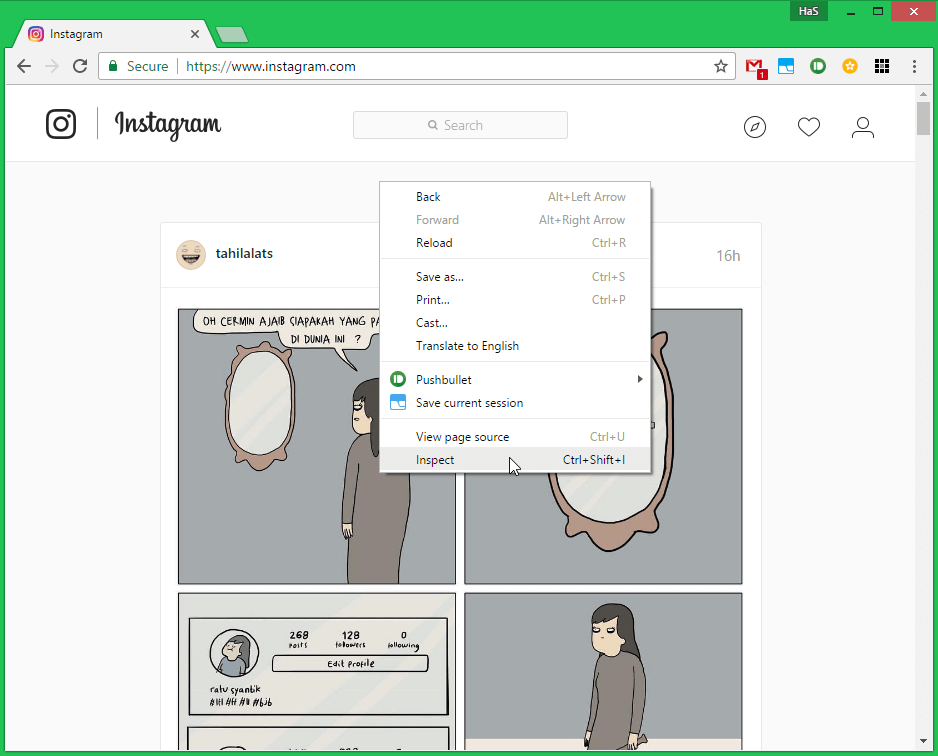Click the 16h post timestamp

(728, 256)
